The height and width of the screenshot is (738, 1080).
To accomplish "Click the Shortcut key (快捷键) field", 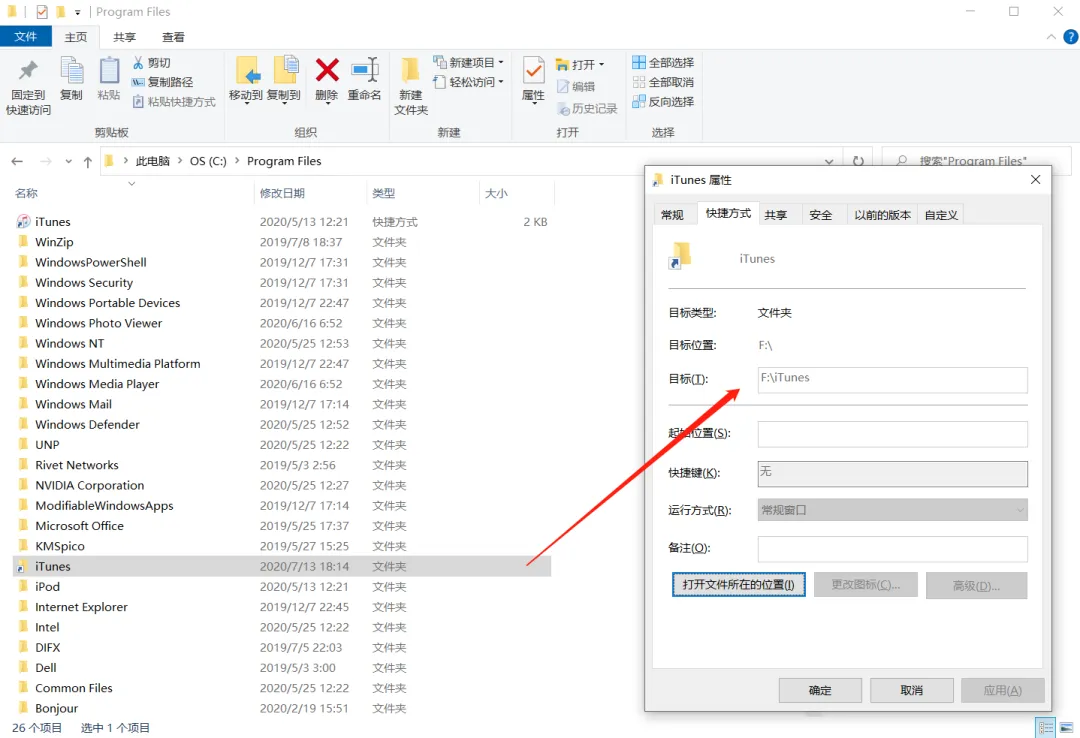I will pyautogui.click(x=893, y=473).
